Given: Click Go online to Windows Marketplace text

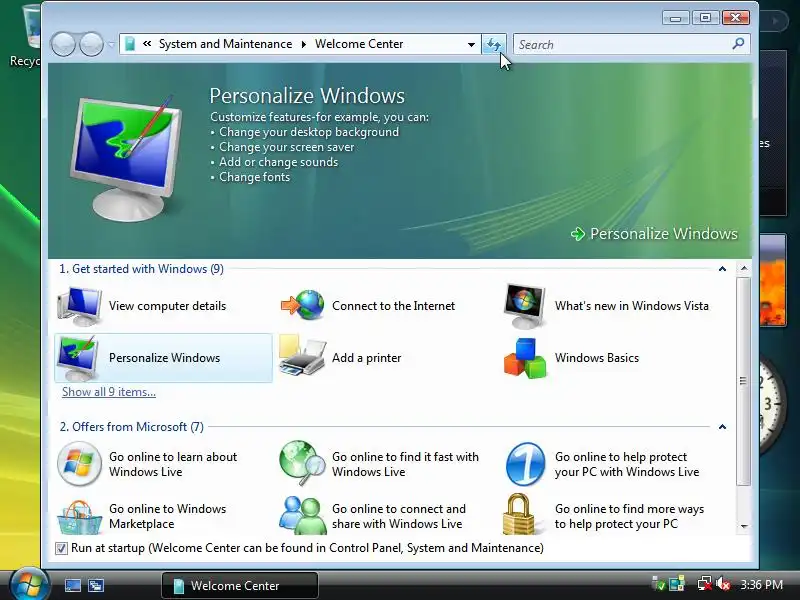Looking at the screenshot, I should (167, 516).
